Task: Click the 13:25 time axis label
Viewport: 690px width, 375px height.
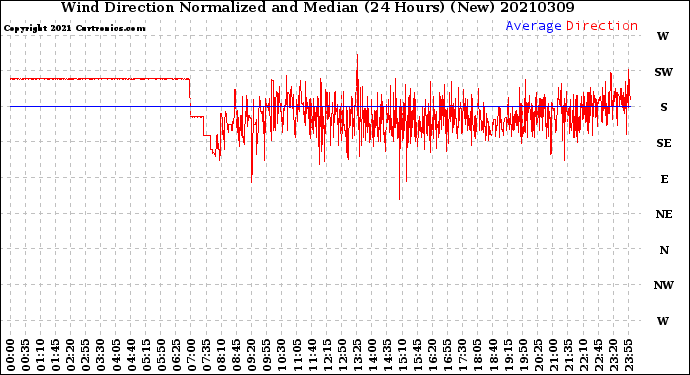Action: pyautogui.click(x=357, y=355)
